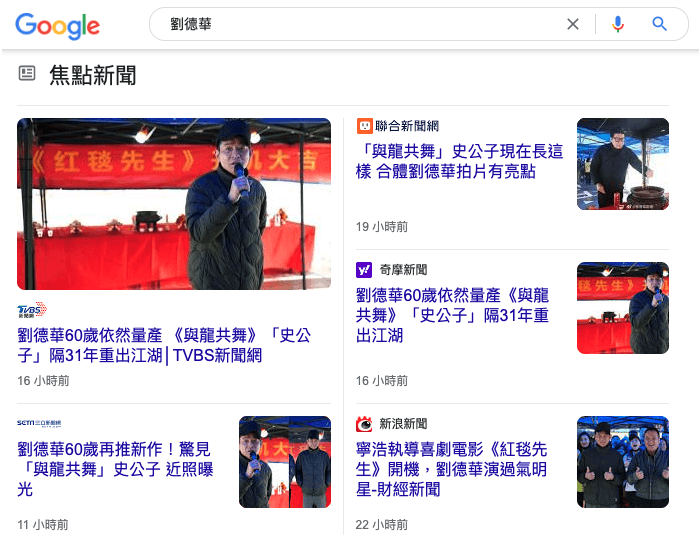The image size is (700, 554).
Task: Click the 奇摩新聞 source name
Action: tap(403, 270)
